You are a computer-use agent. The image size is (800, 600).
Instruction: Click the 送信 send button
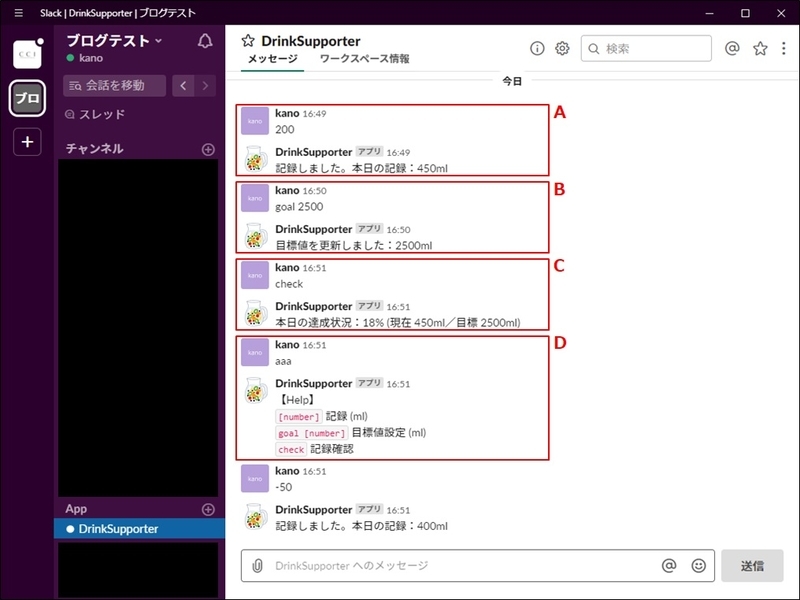pos(752,565)
